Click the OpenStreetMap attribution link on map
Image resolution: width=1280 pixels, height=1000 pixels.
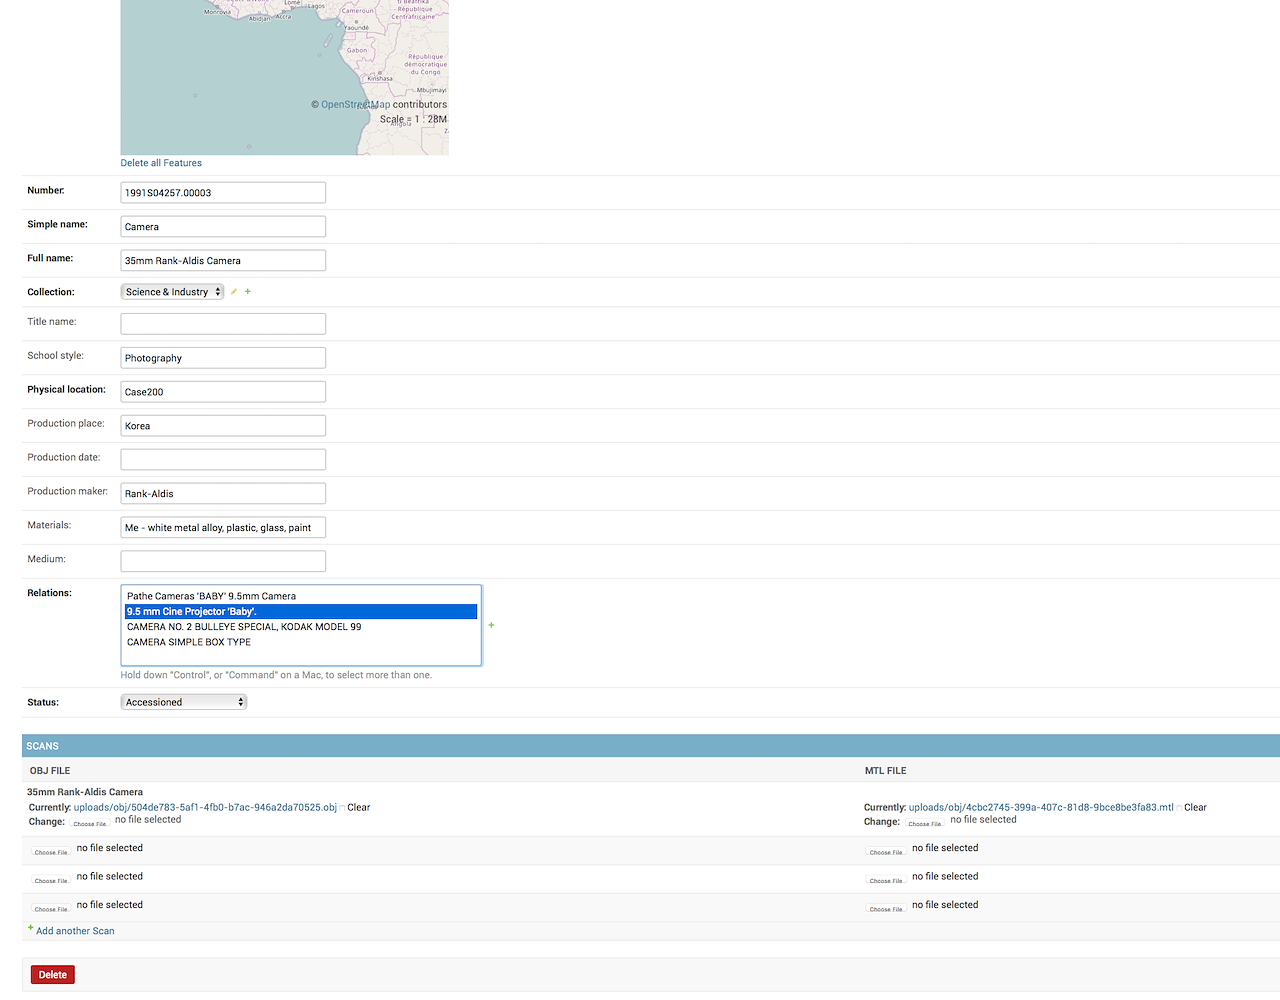point(355,104)
